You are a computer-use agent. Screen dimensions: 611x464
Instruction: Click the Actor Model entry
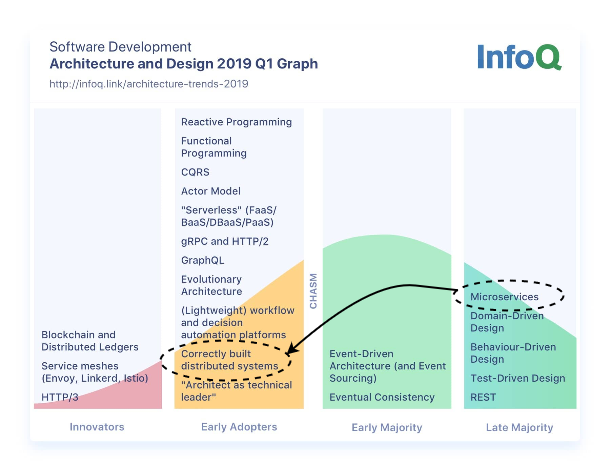(210, 191)
